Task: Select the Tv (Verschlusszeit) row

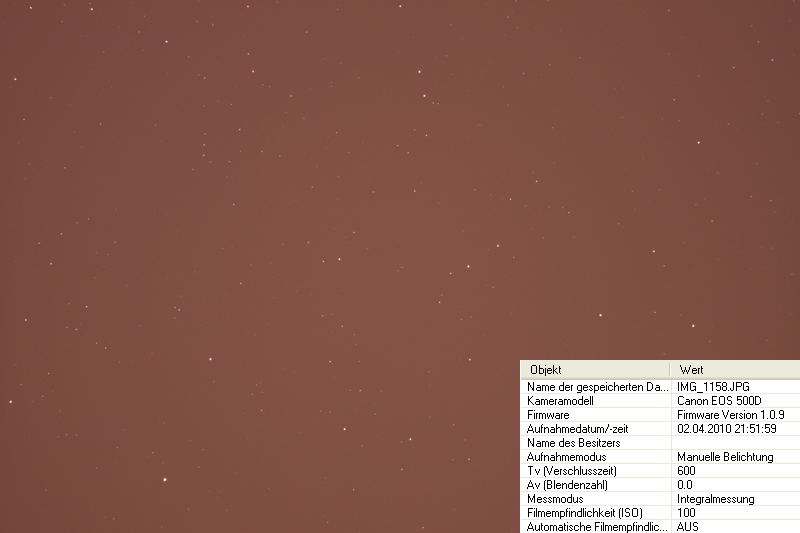Action: pyautogui.click(x=568, y=471)
